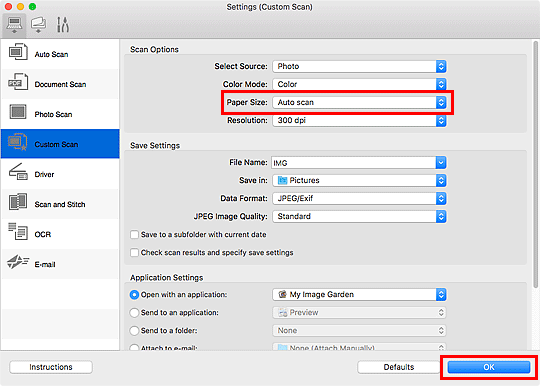Viewport: 540px width, 386px height.
Task: Expand the Data Format JPEG/Exif dropdown
Action: pos(359,198)
